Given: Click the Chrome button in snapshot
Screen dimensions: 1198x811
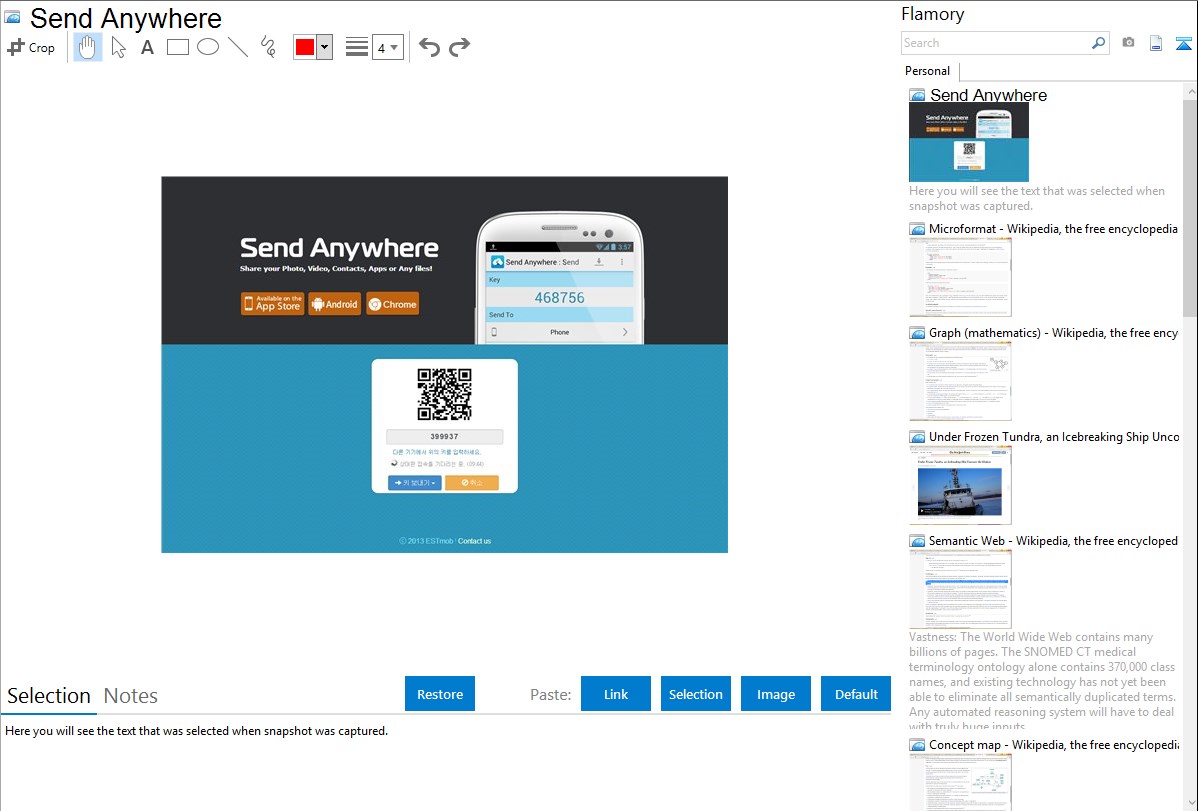Looking at the screenshot, I should click(393, 303).
